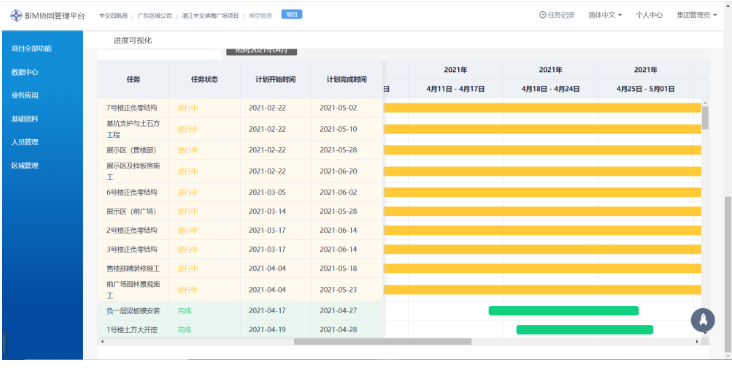Select the 售楼部精装修施工 task row
The height and width of the screenshot is (368, 732).
240,269
